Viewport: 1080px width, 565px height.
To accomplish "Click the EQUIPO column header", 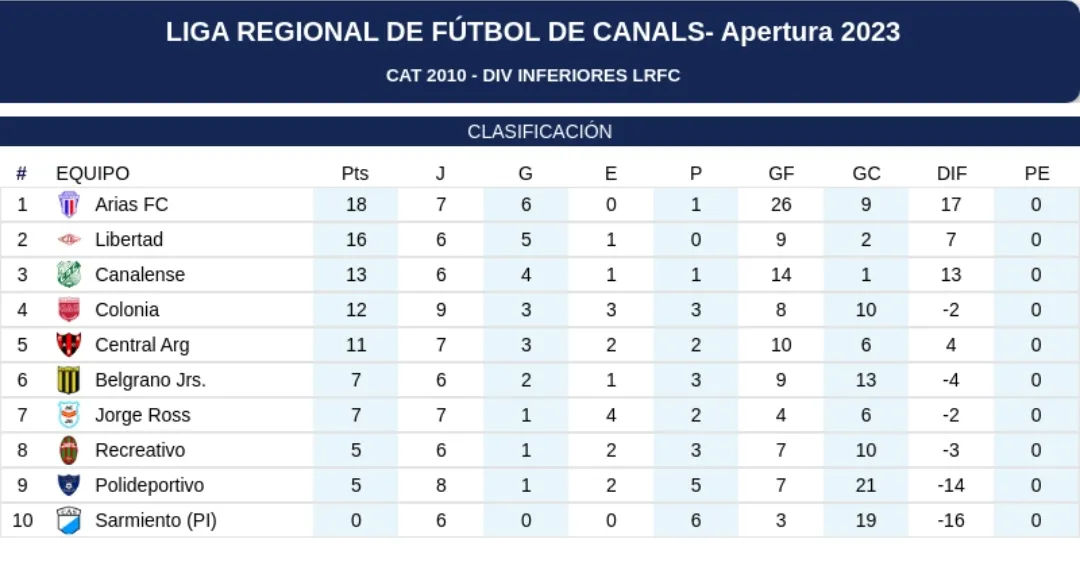I will [x=92, y=173].
